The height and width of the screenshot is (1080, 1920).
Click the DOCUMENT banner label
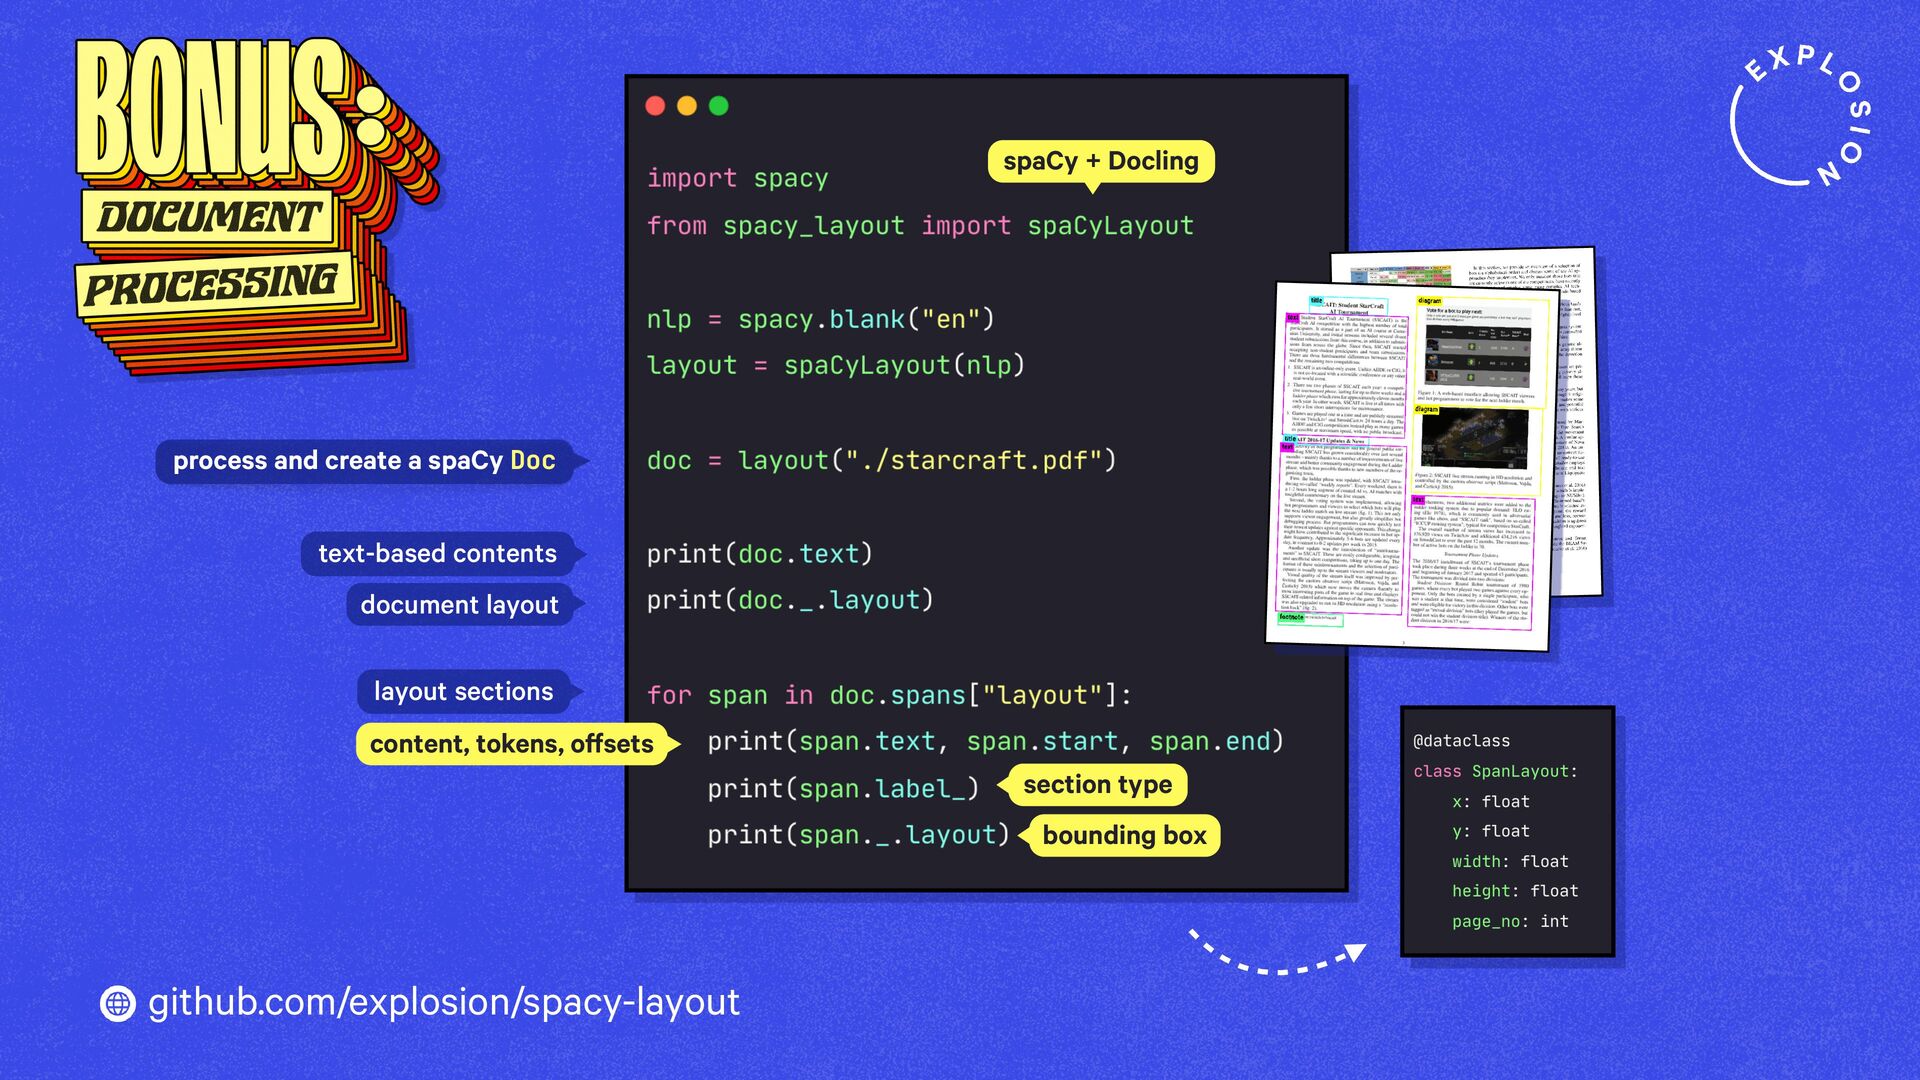point(208,217)
